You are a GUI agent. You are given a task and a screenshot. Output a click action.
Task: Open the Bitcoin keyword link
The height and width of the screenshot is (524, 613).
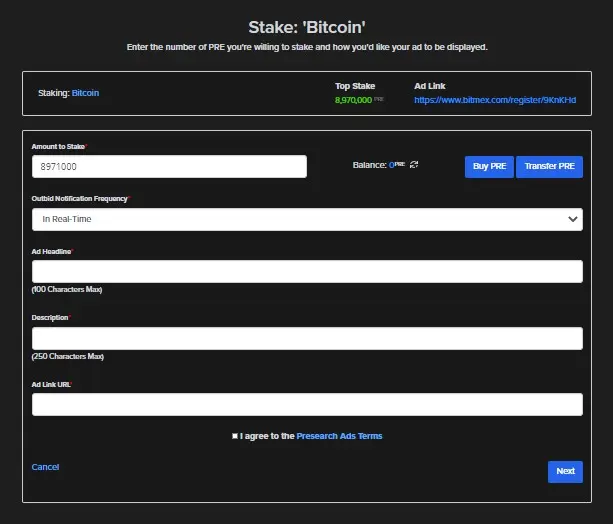pyautogui.click(x=85, y=93)
